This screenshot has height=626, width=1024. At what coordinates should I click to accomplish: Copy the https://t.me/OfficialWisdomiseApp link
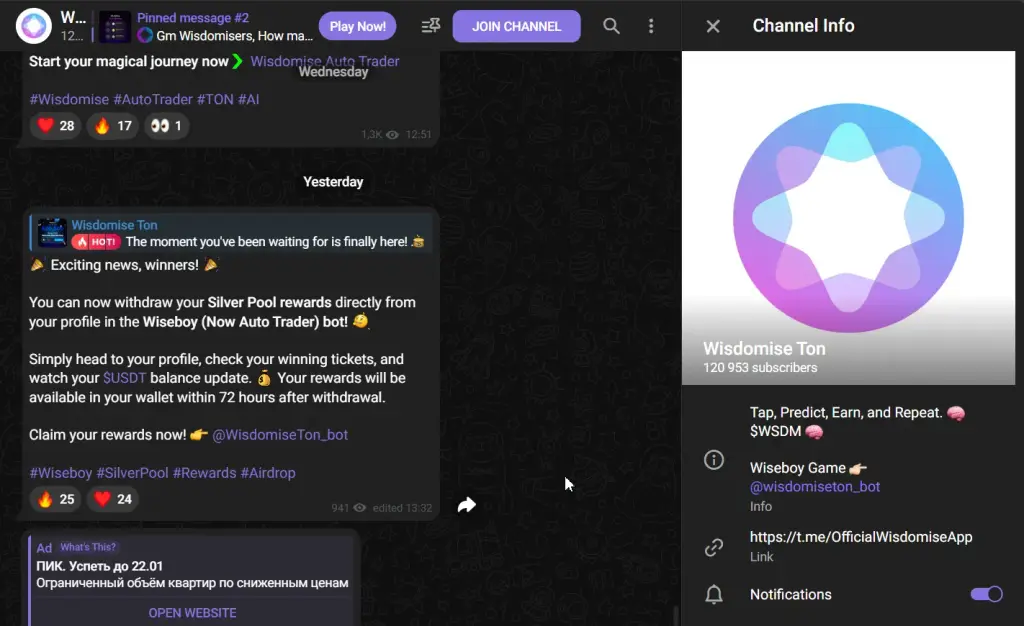[861, 537]
